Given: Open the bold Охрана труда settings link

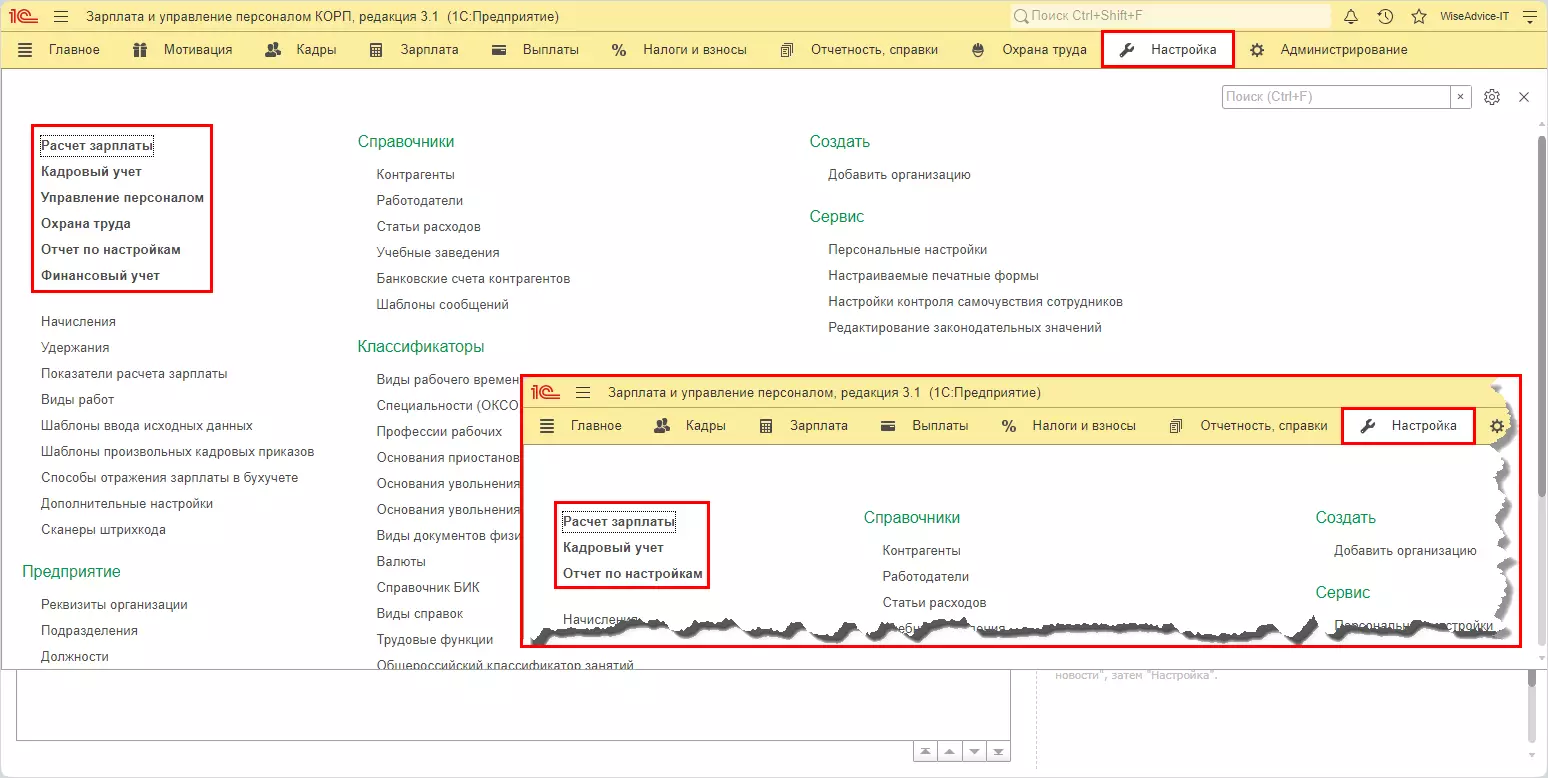Looking at the screenshot, I should pos(86,224).
